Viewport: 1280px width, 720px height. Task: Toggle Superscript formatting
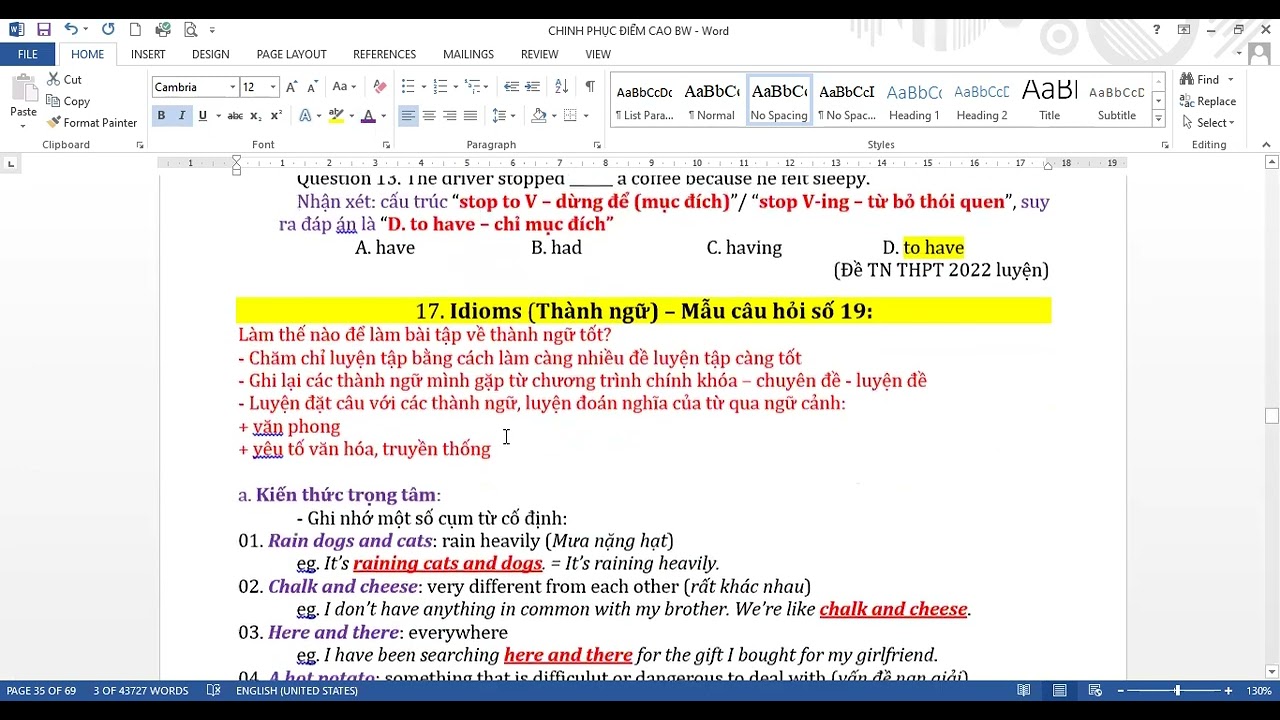[277, 116]
